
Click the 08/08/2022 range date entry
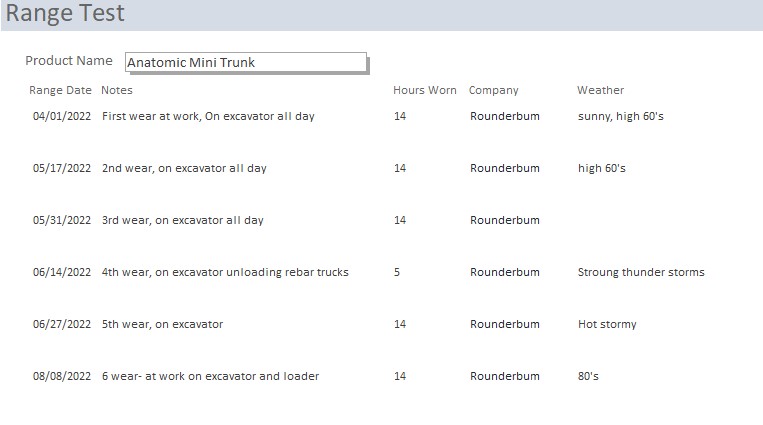click(62, 376)
